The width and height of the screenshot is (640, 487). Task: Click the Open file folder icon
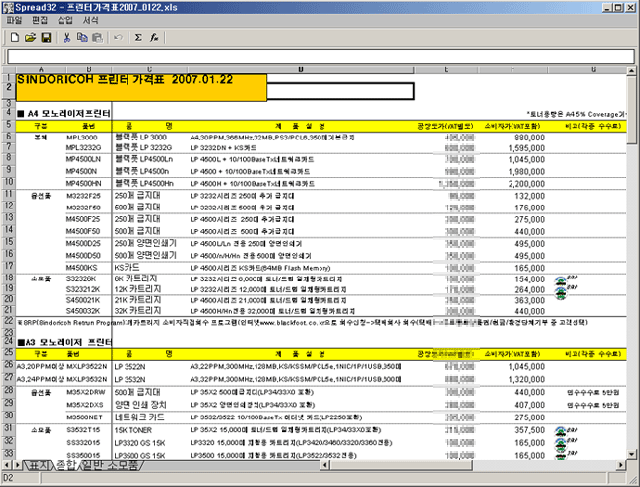pos(30,38)
